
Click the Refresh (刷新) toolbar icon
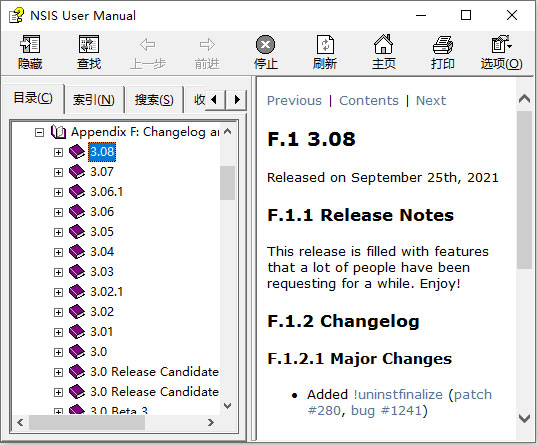(325, 44)
